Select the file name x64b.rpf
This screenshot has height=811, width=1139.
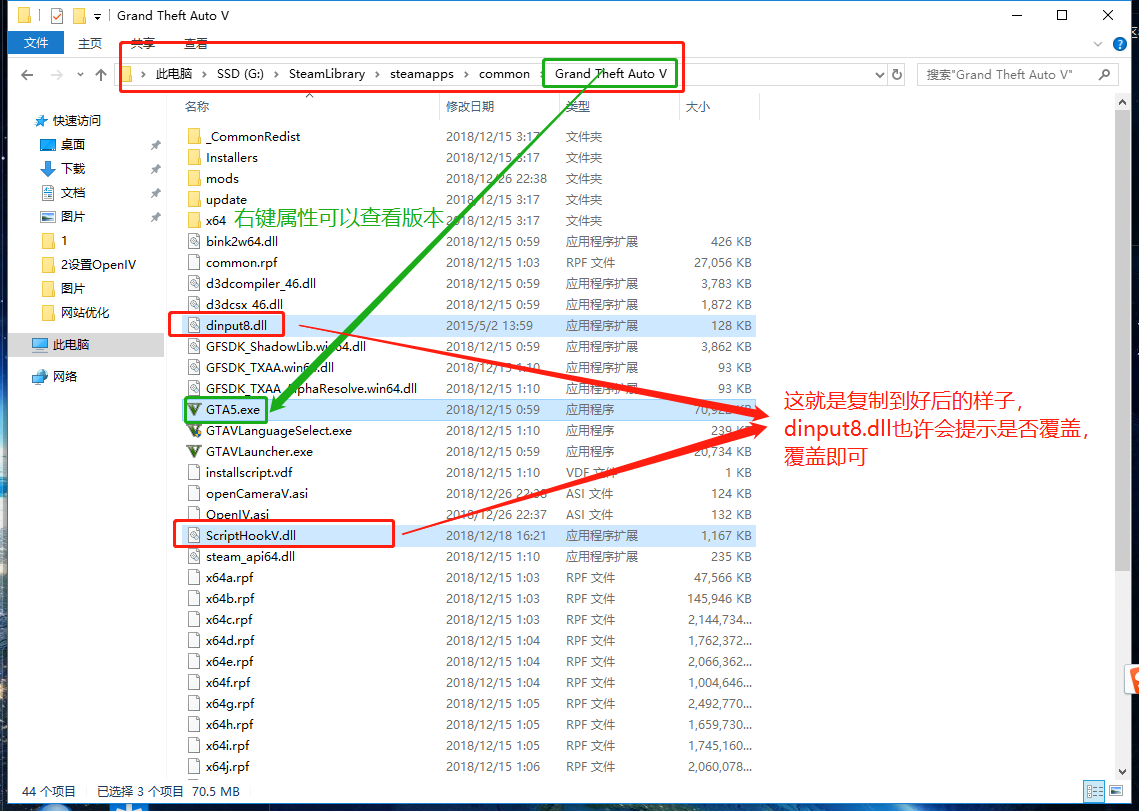pyautogui.click(x=230, y=599)
